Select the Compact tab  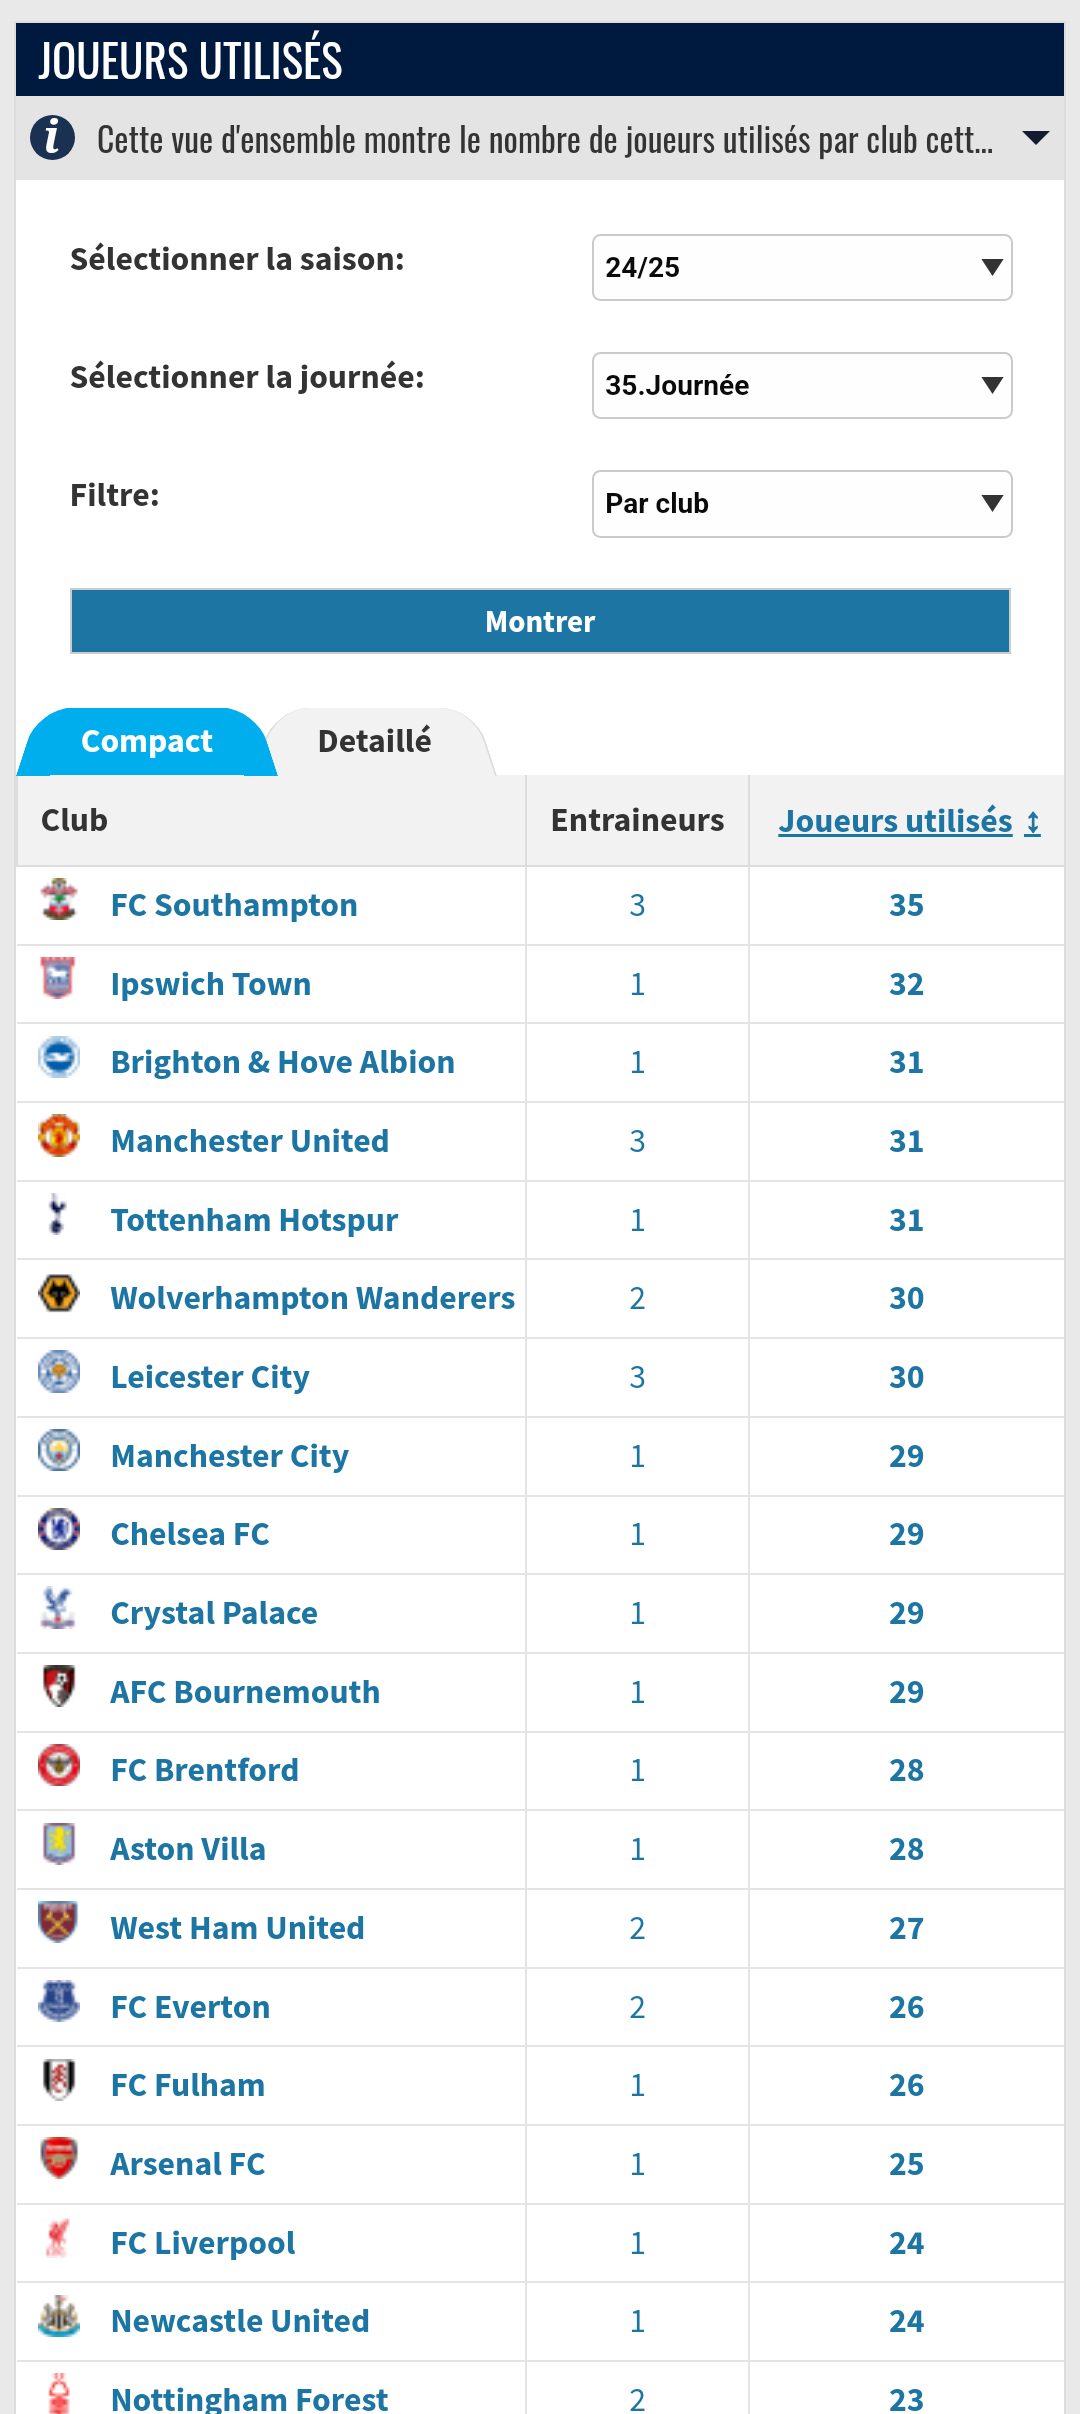(147, 741)
